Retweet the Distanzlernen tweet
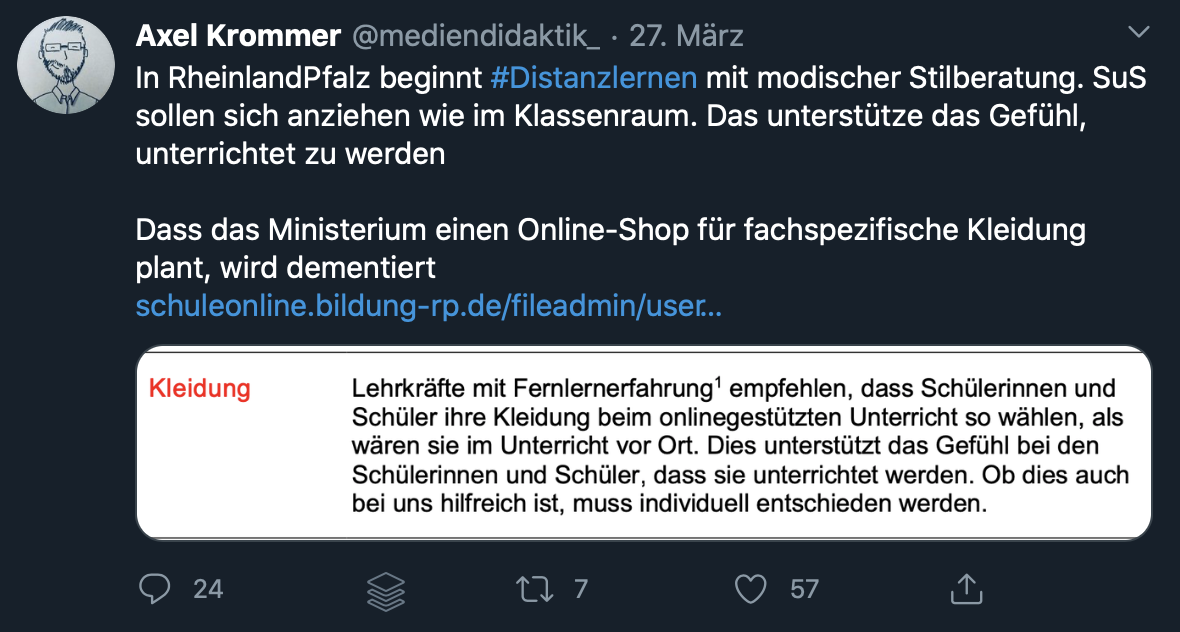The height and width of the screenshot is (632, 1180). (x=535, y=589)
